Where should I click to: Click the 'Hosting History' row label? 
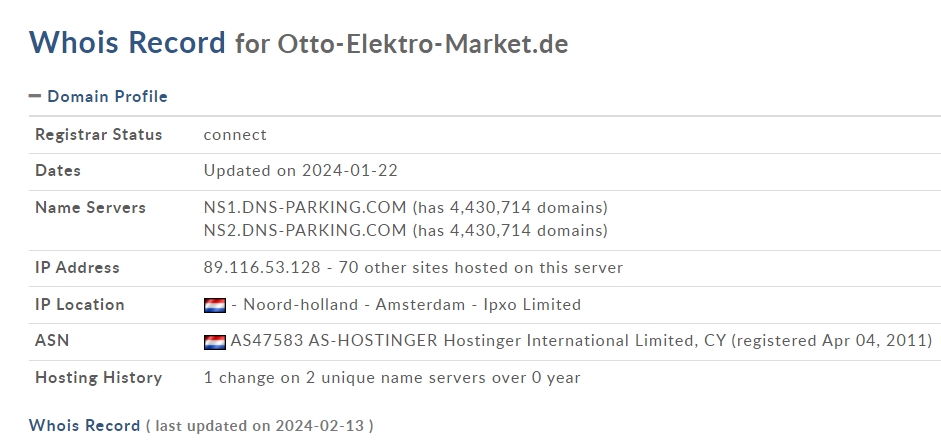tap(99, 378)
